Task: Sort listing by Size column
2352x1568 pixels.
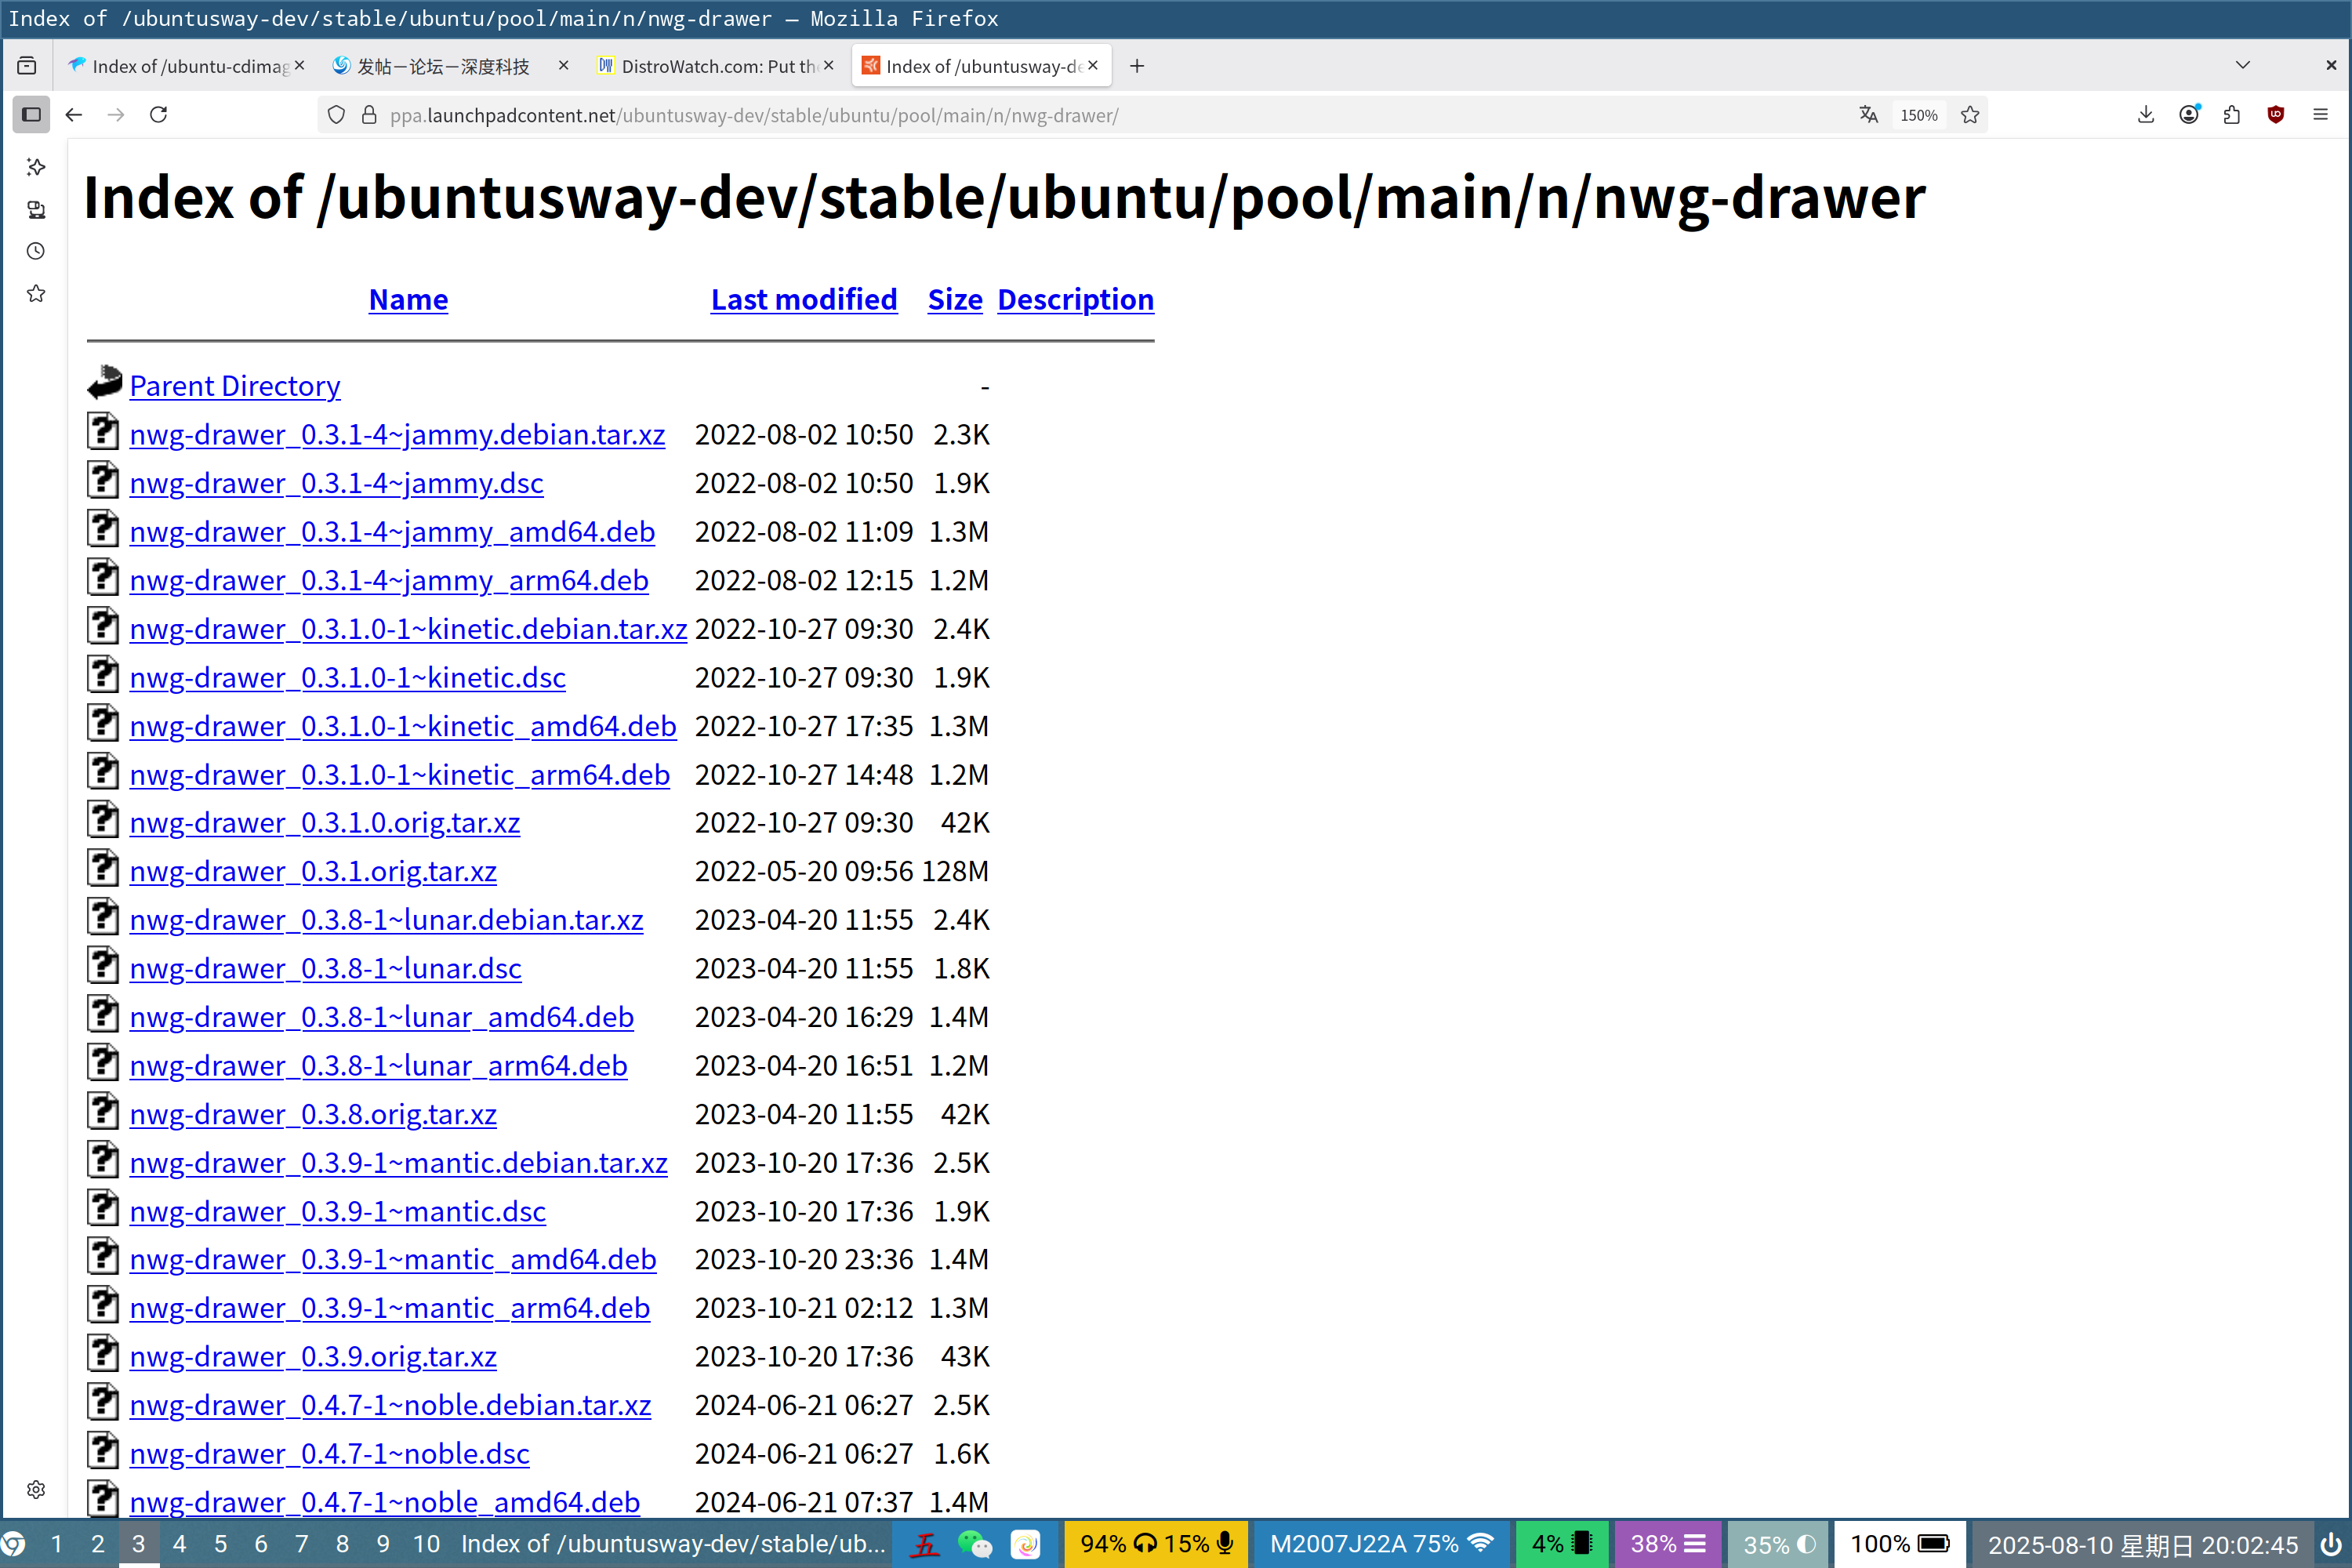Action: pyautogui.click(x=955, y=299)
